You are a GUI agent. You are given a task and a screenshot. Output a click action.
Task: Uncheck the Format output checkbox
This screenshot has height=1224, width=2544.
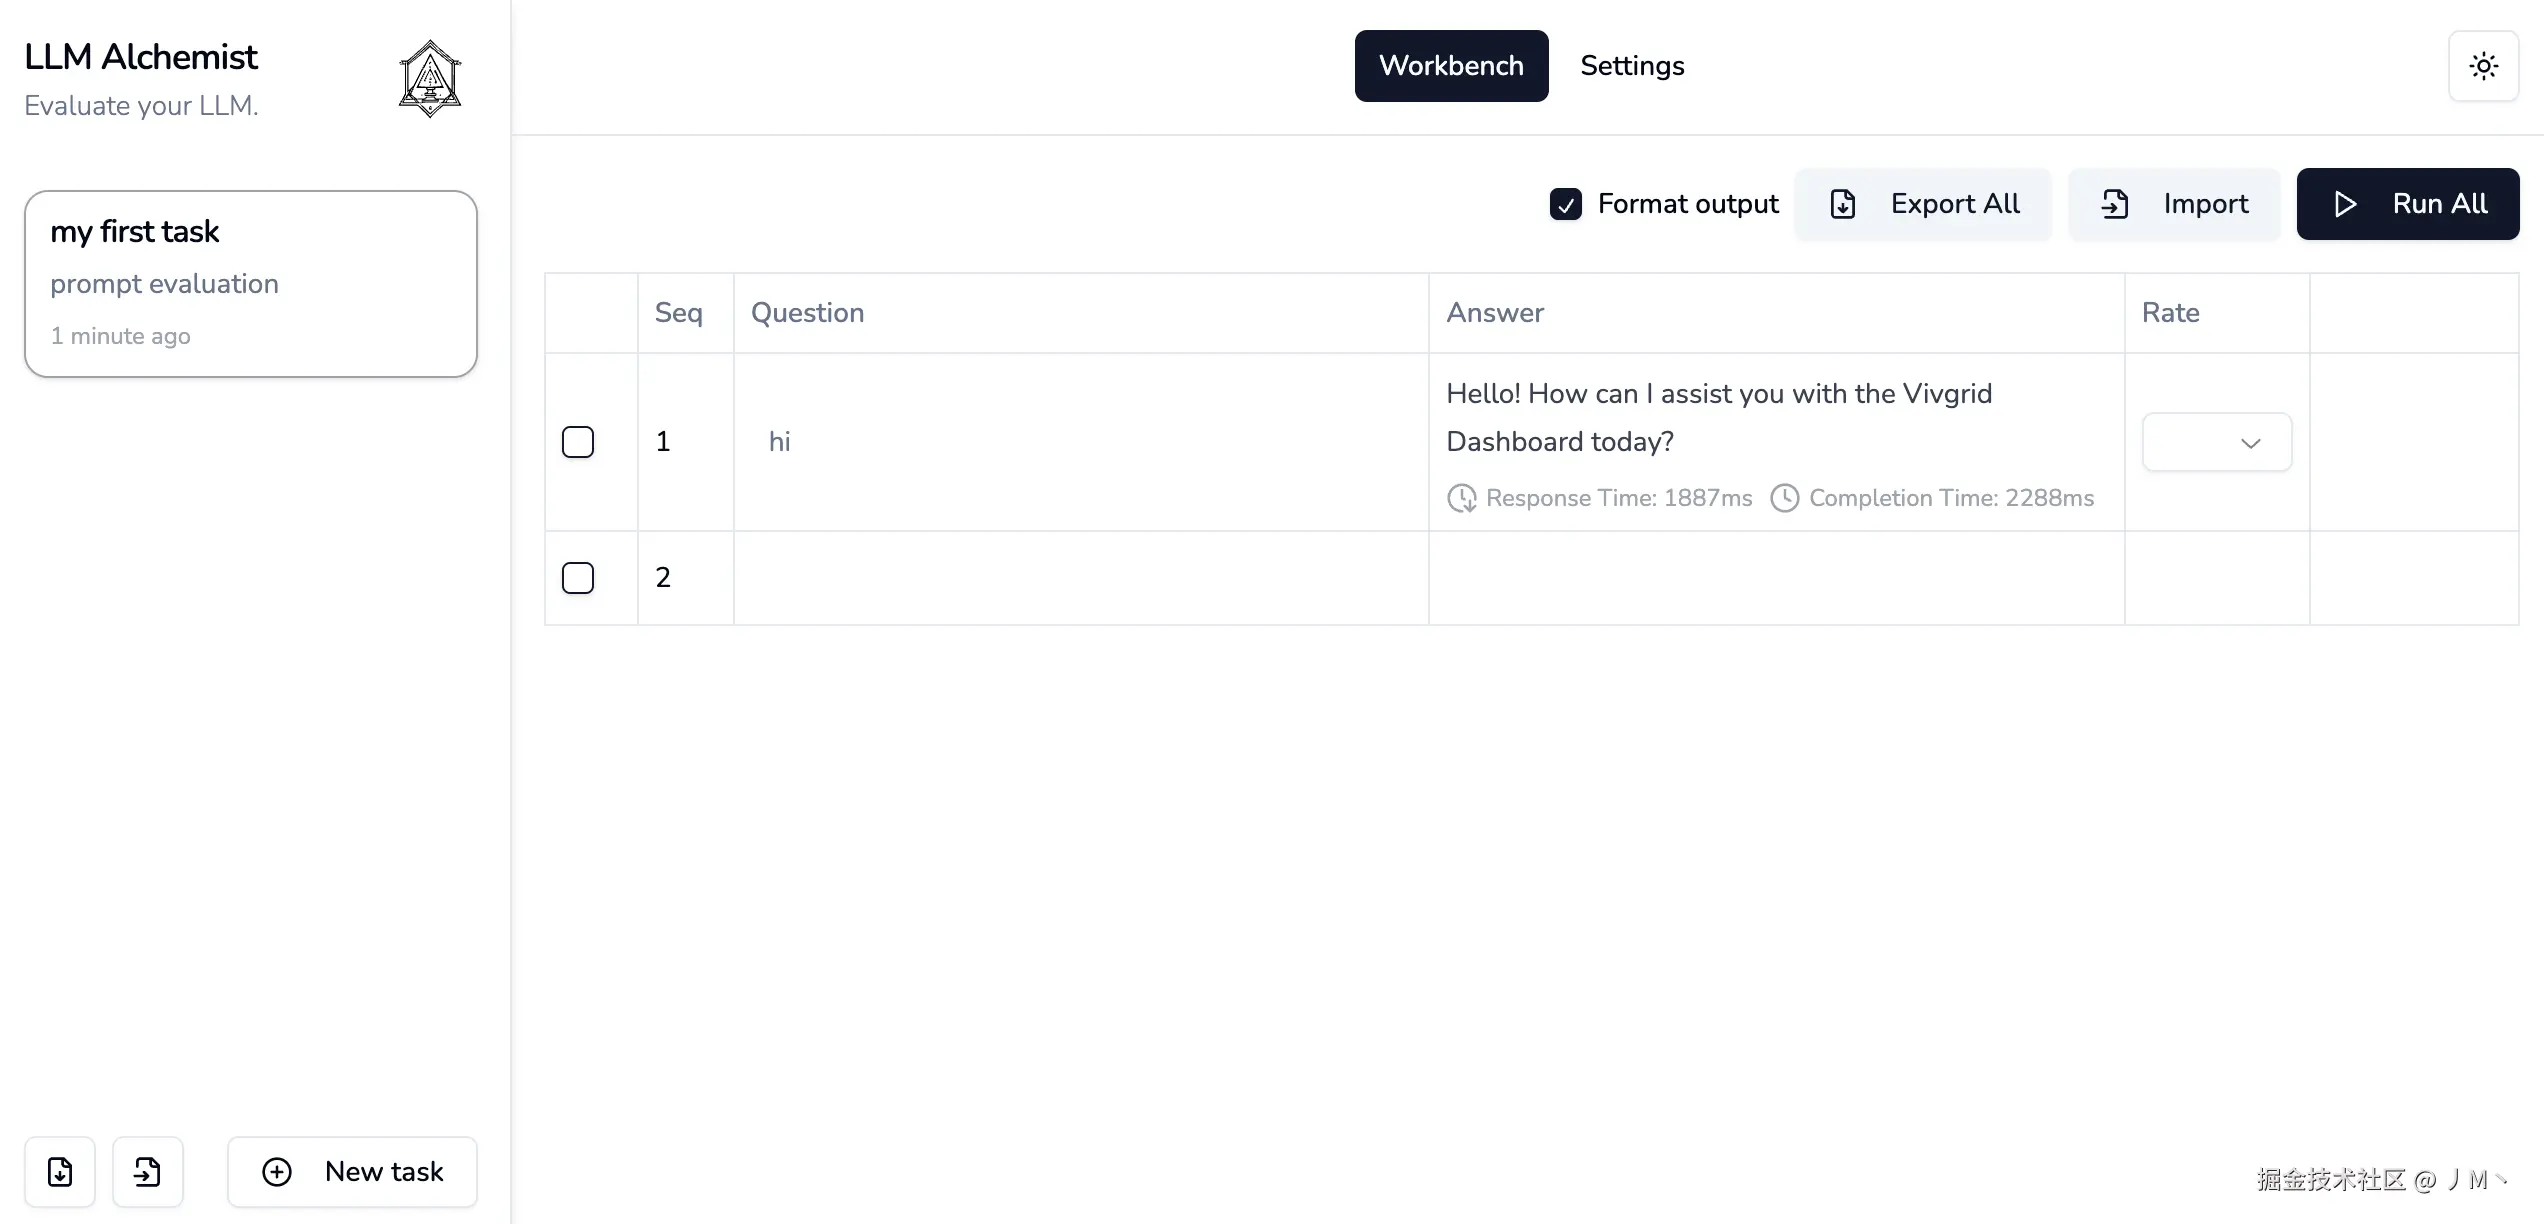click(x=1566, y=204)
